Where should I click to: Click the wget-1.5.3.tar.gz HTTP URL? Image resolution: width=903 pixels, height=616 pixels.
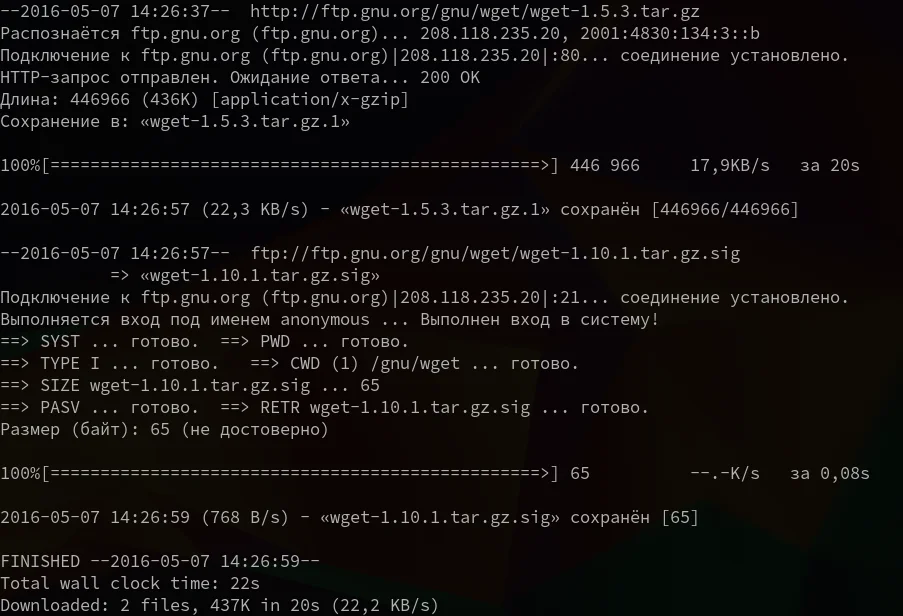coord(475,12)
